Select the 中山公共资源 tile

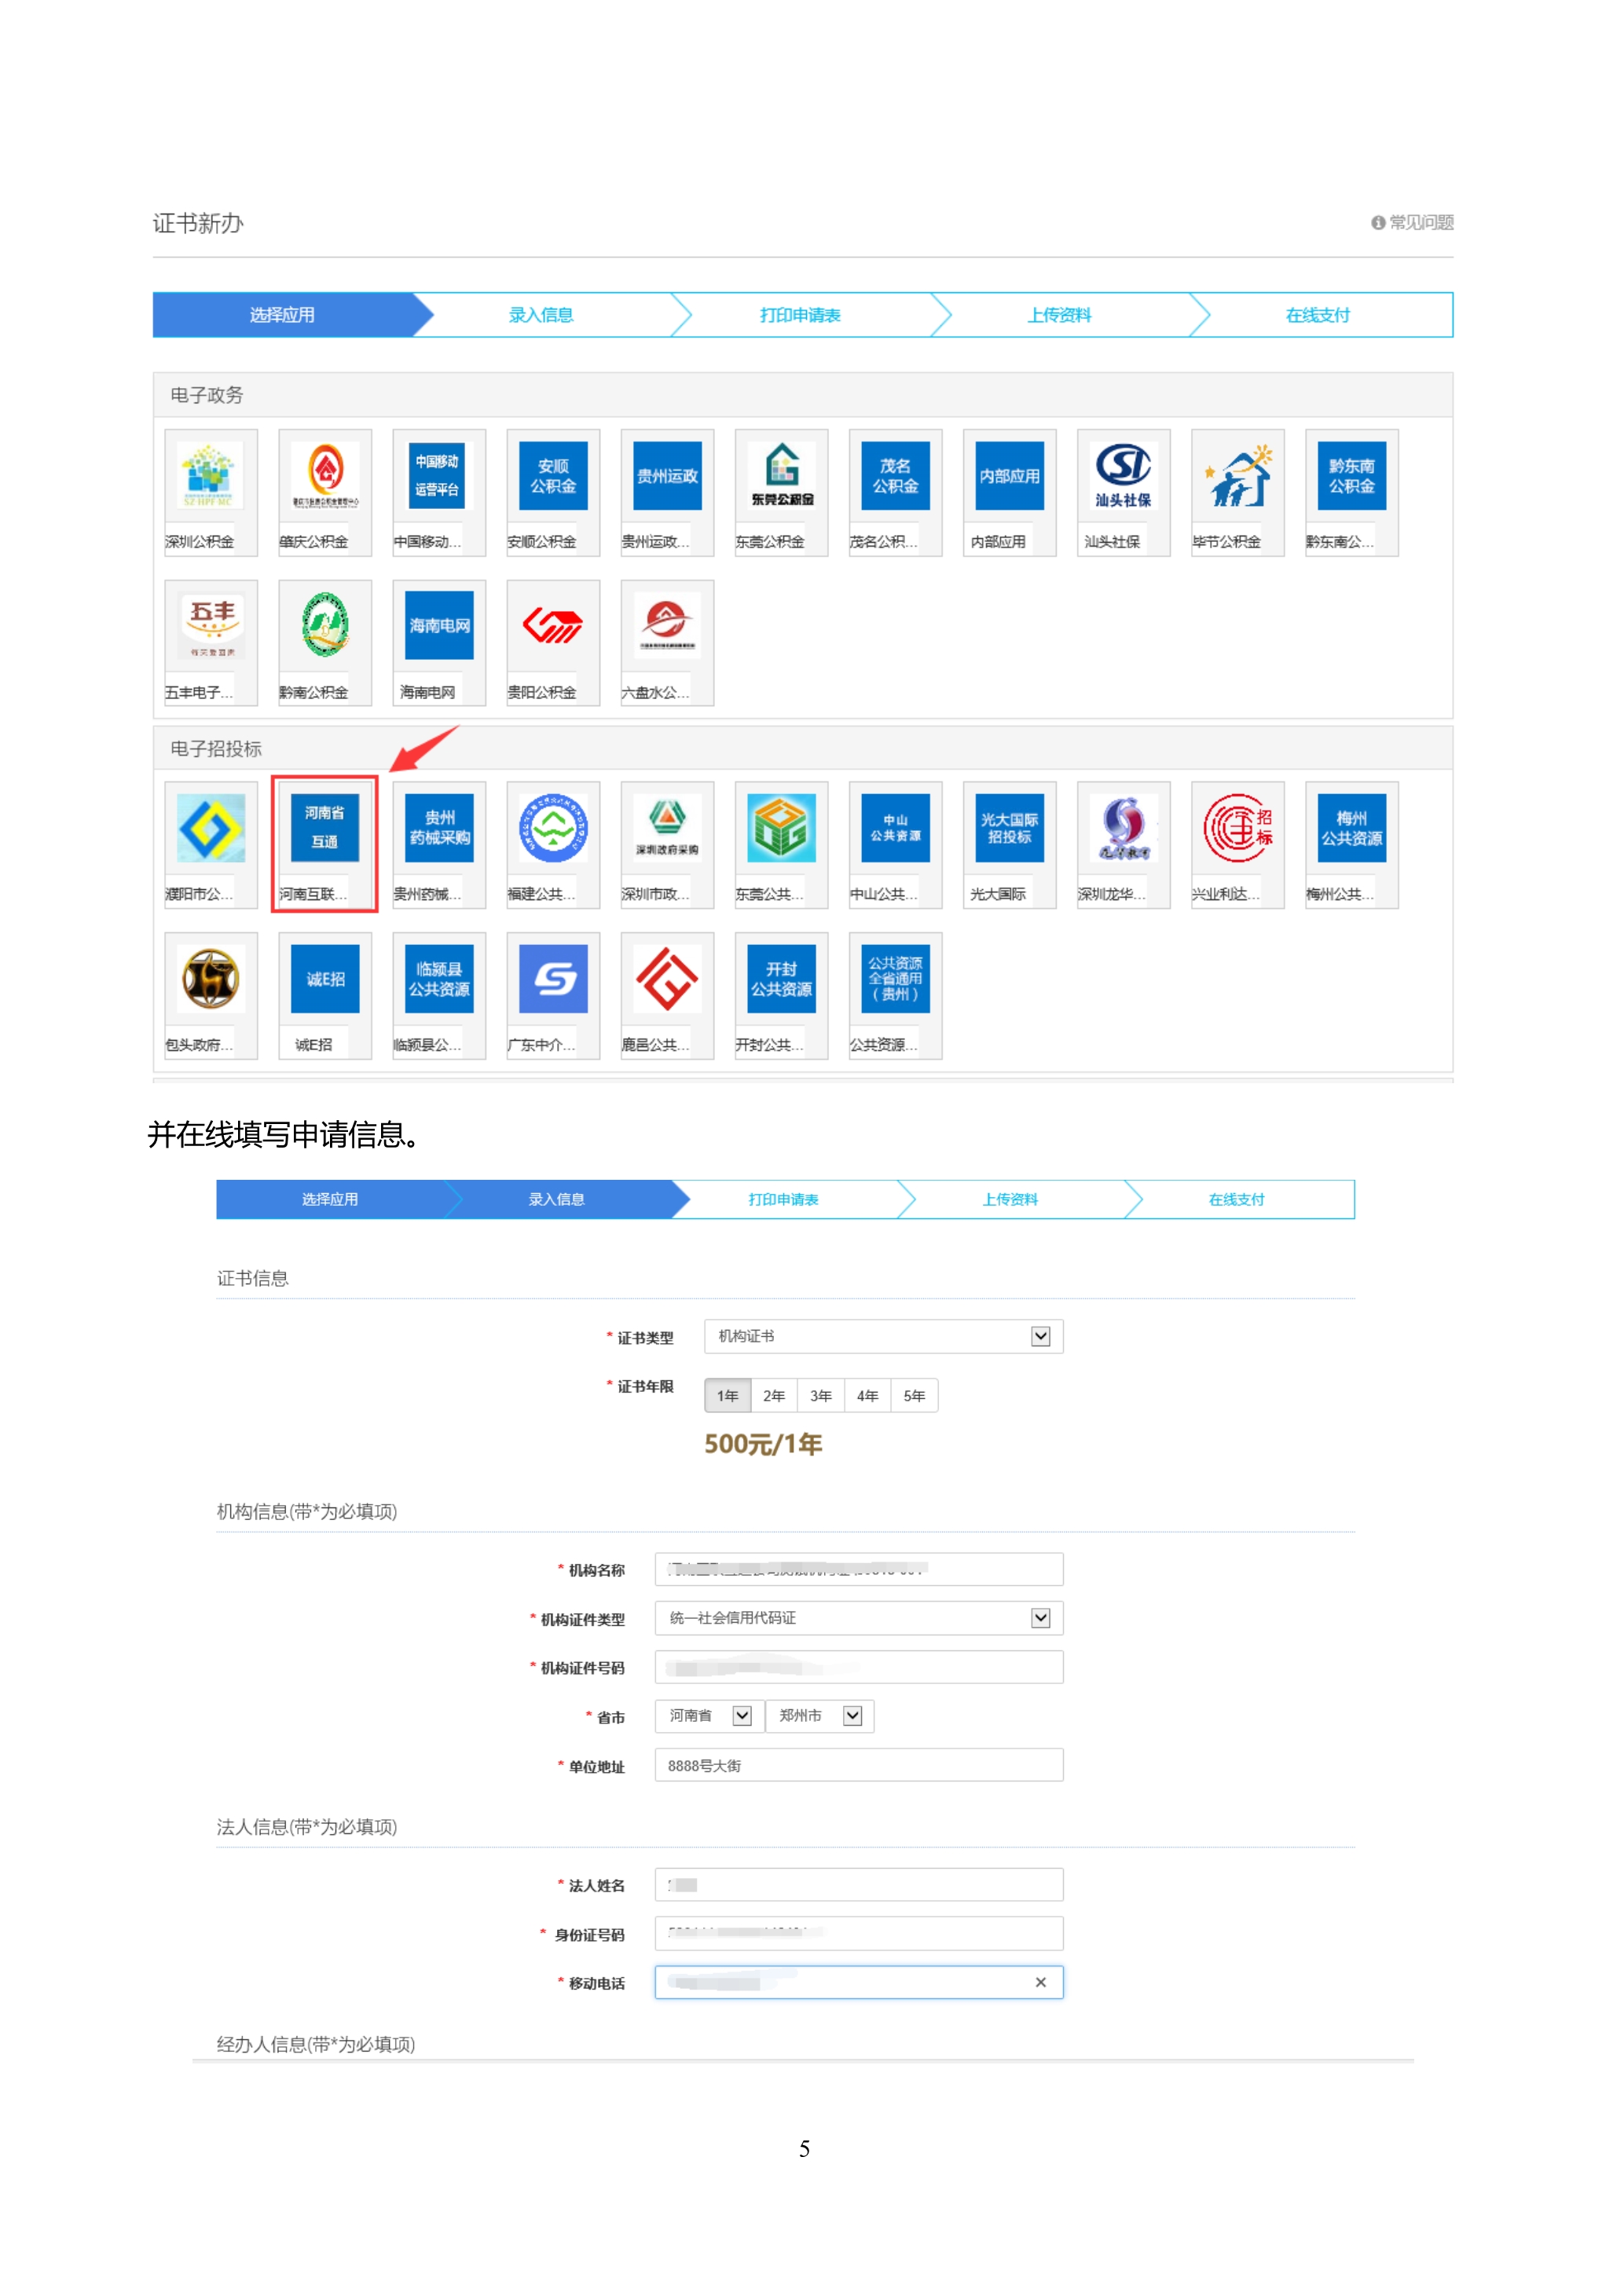click(x=895, y=845)
